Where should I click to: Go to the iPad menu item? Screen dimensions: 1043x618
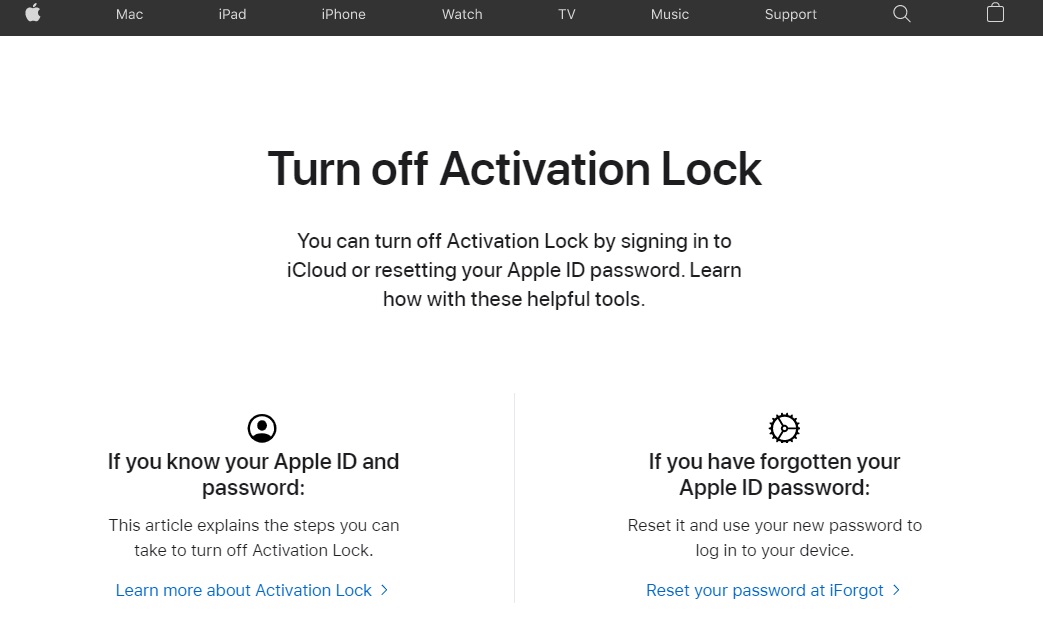coord(232,14)
